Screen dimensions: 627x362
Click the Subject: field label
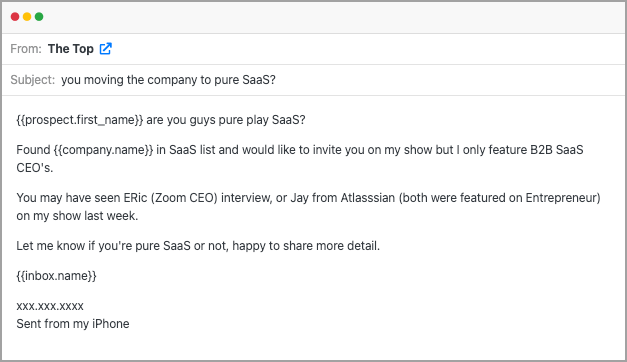point(33,80)
